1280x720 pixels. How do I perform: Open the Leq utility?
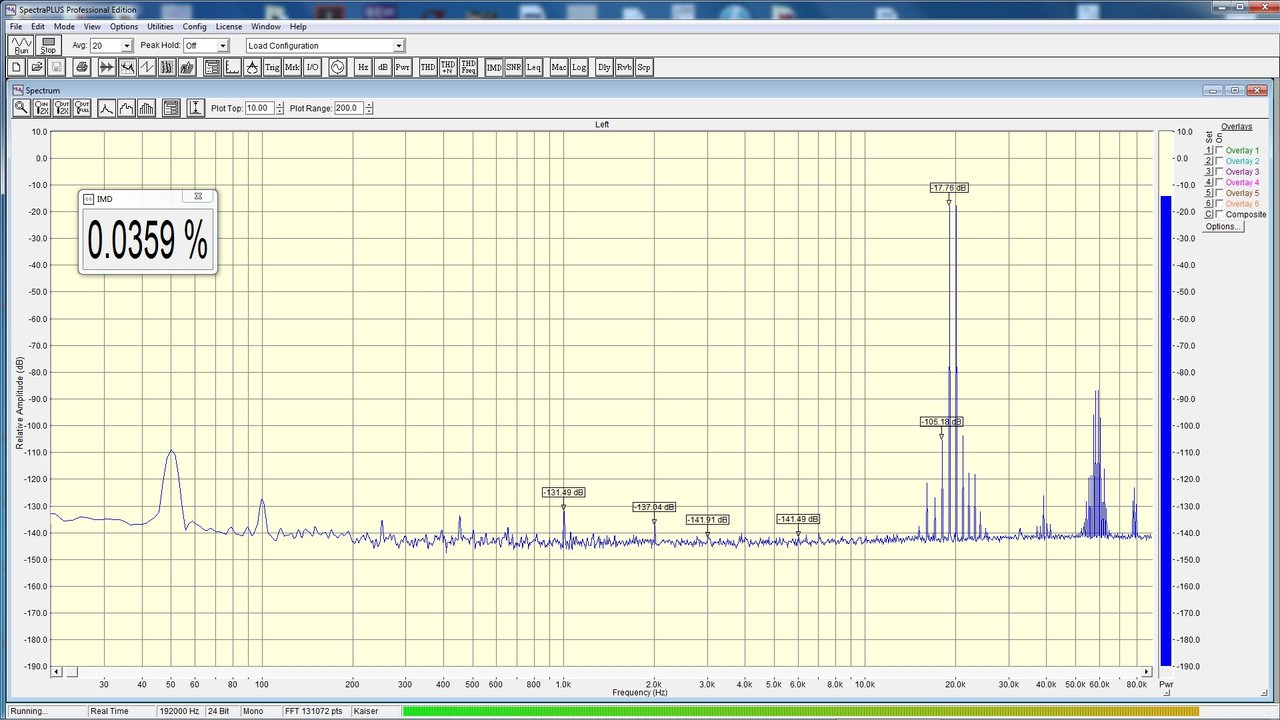pos(534,67)
